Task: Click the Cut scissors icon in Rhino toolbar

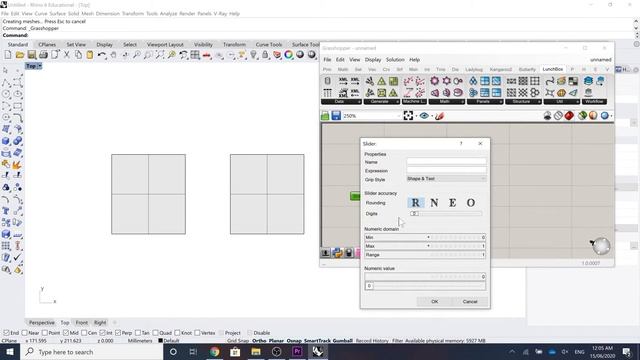Action: pyautogui.click(x=67, y=55)
